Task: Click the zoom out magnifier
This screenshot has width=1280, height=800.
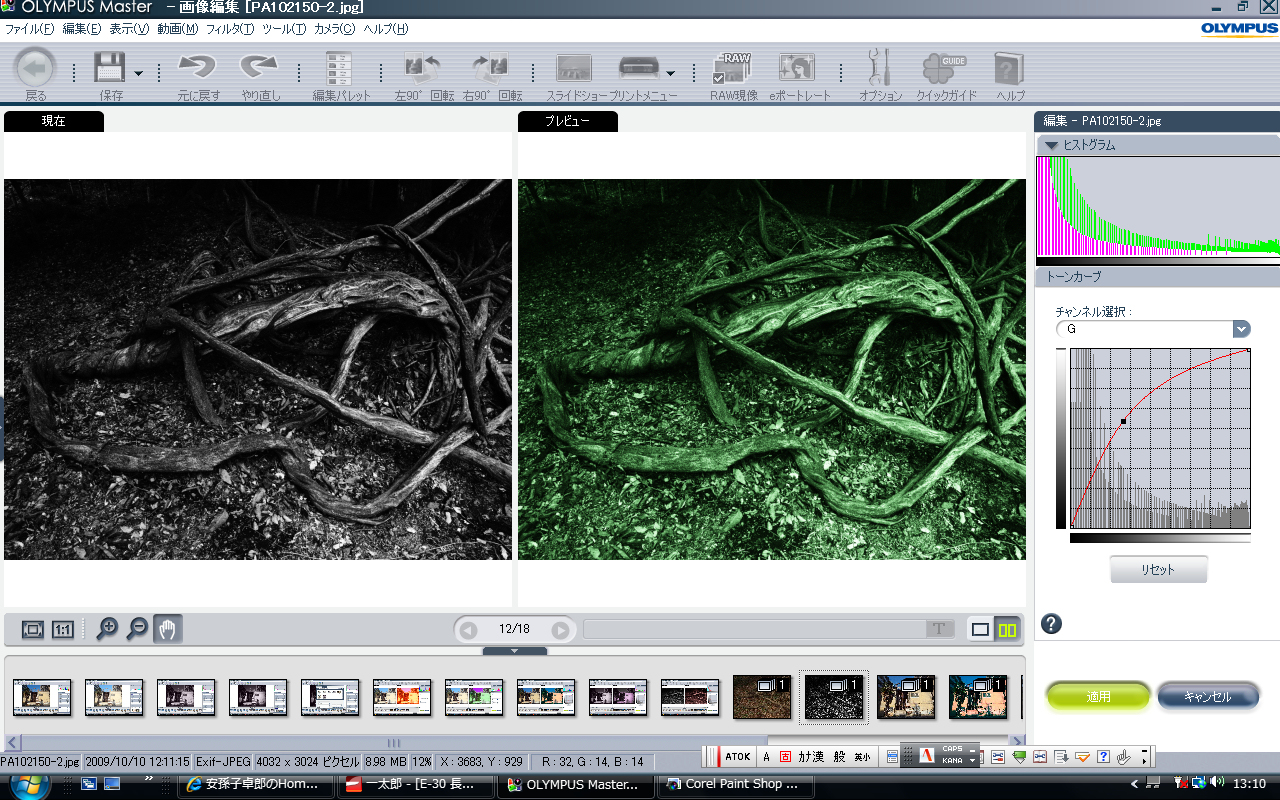Action: tap(137, 629)
